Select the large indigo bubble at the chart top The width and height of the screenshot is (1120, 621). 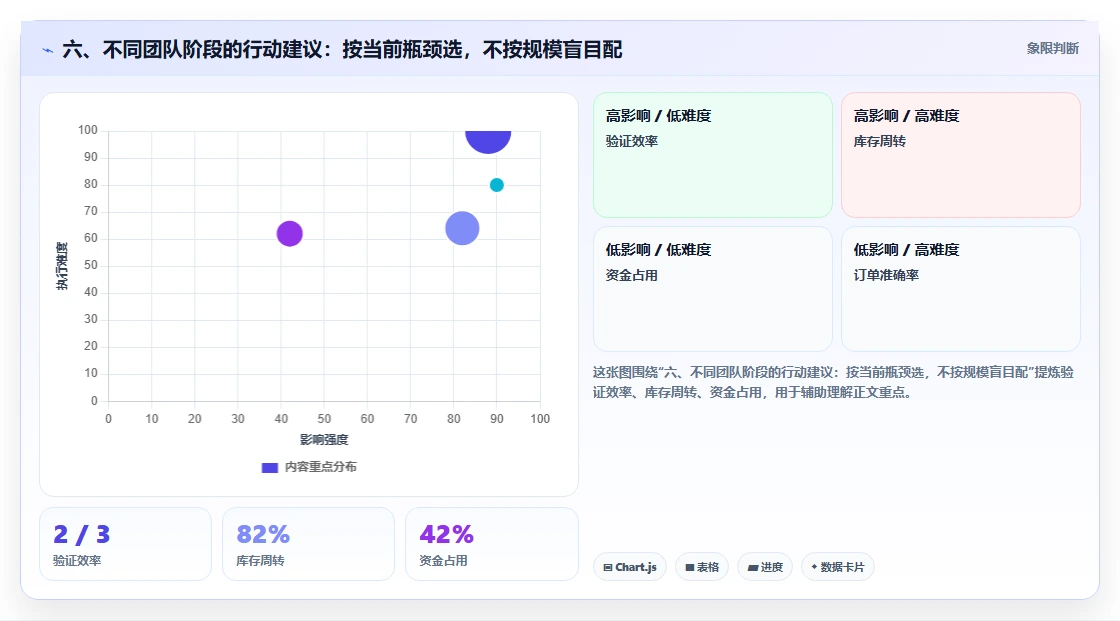(x=488, y=141)
